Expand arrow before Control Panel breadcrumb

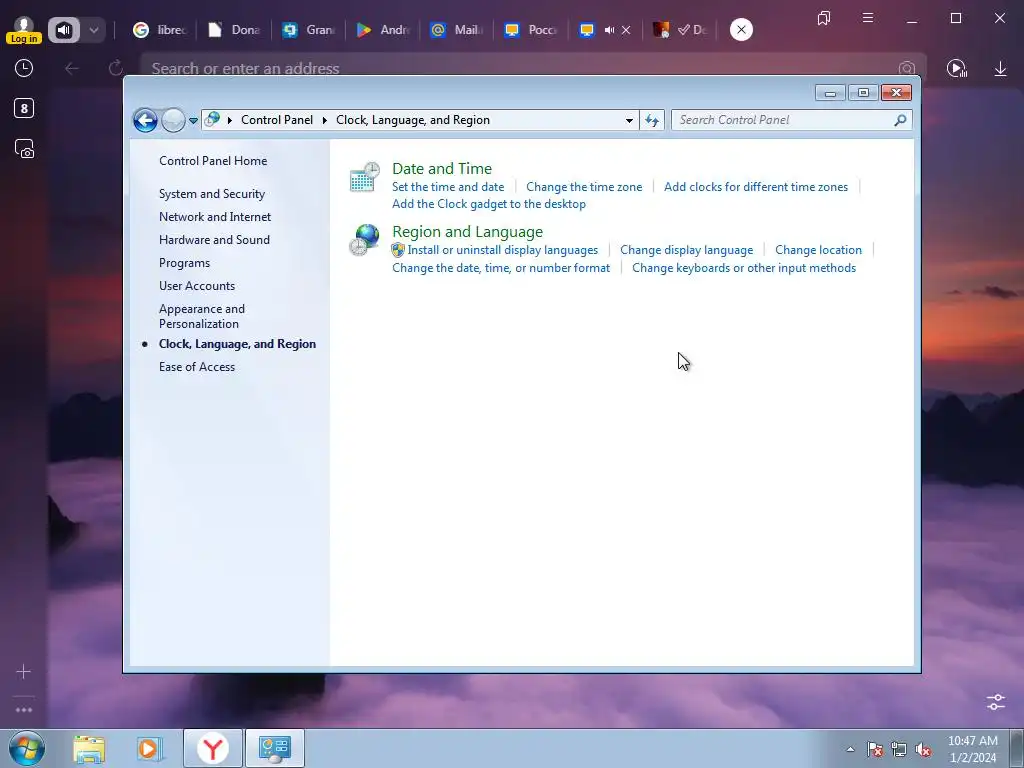click(230, 120)
